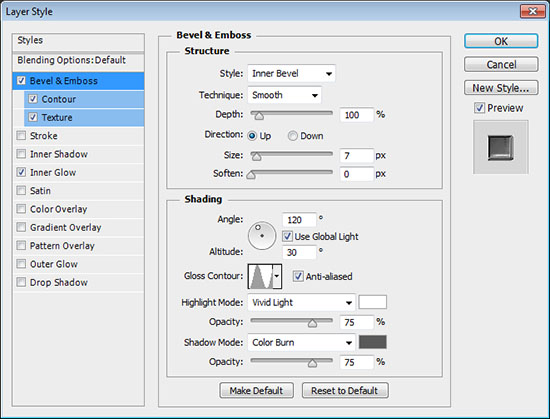Click the Make Default button
This screenshot has width=550, height=419.
256,390
